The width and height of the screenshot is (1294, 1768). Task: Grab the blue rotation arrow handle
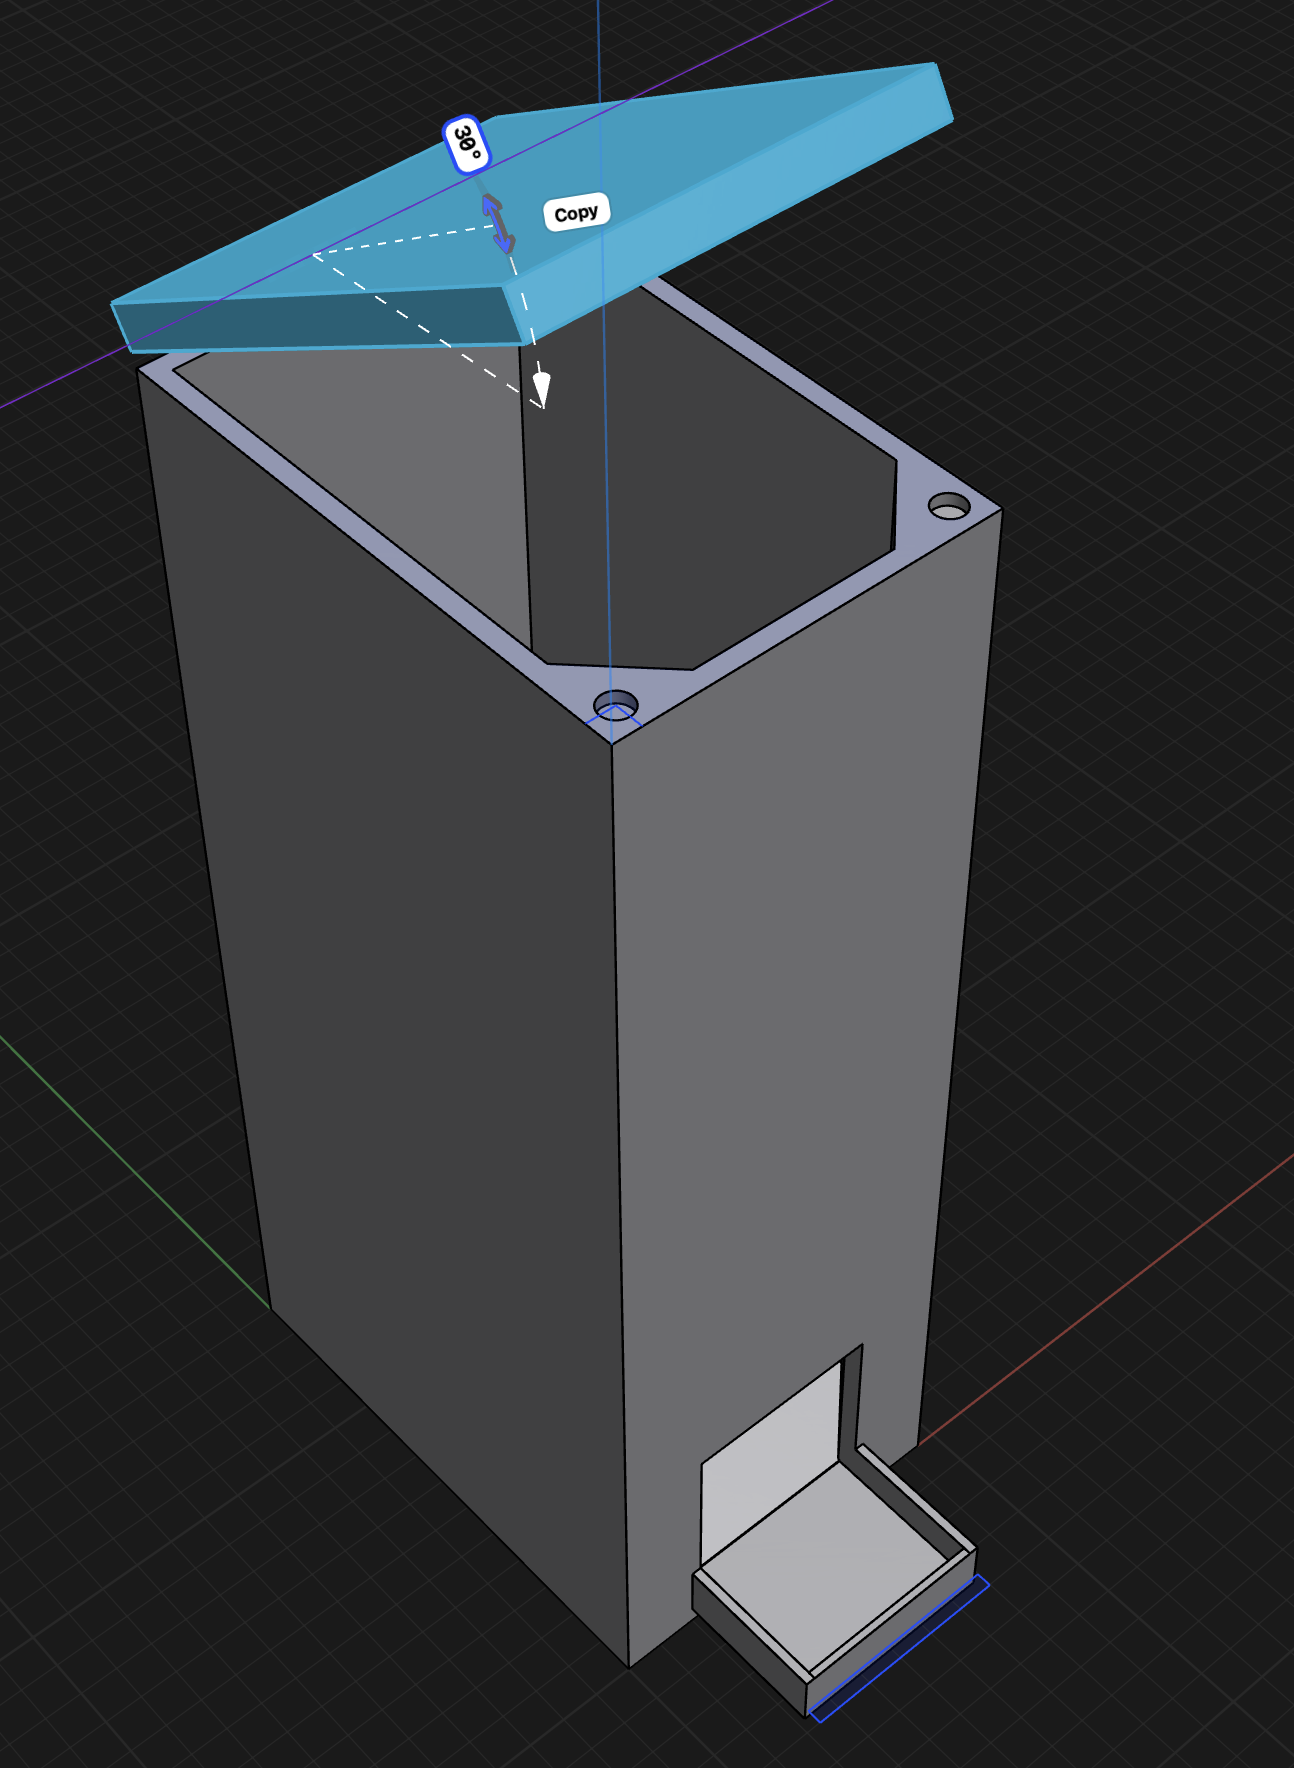click(x=498, y=223)
